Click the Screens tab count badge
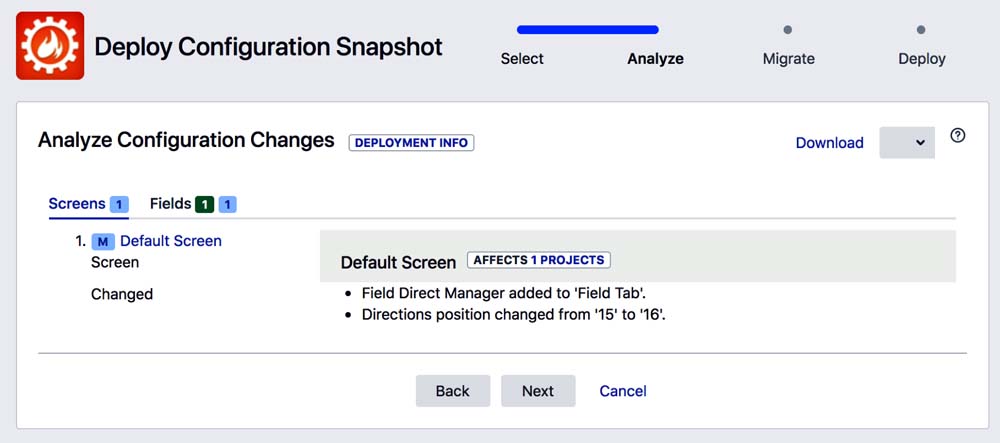 click(119, 204)
